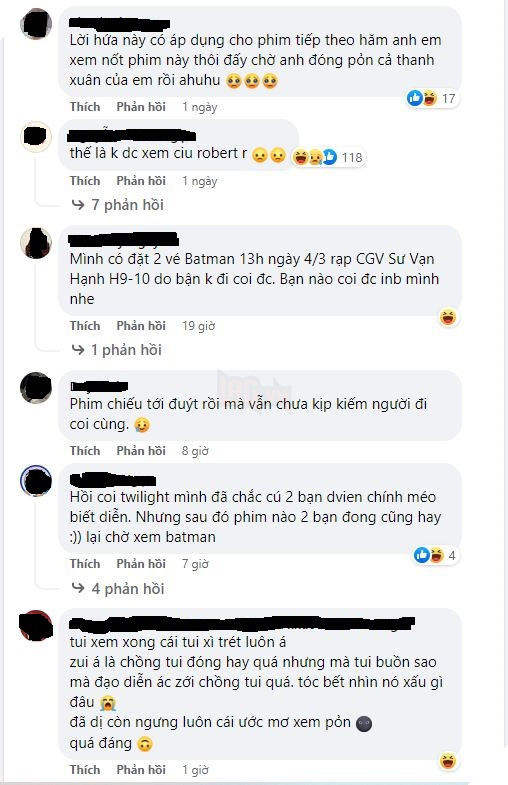
Task: Click Thích under the first comment
Action: pos(85,107)
